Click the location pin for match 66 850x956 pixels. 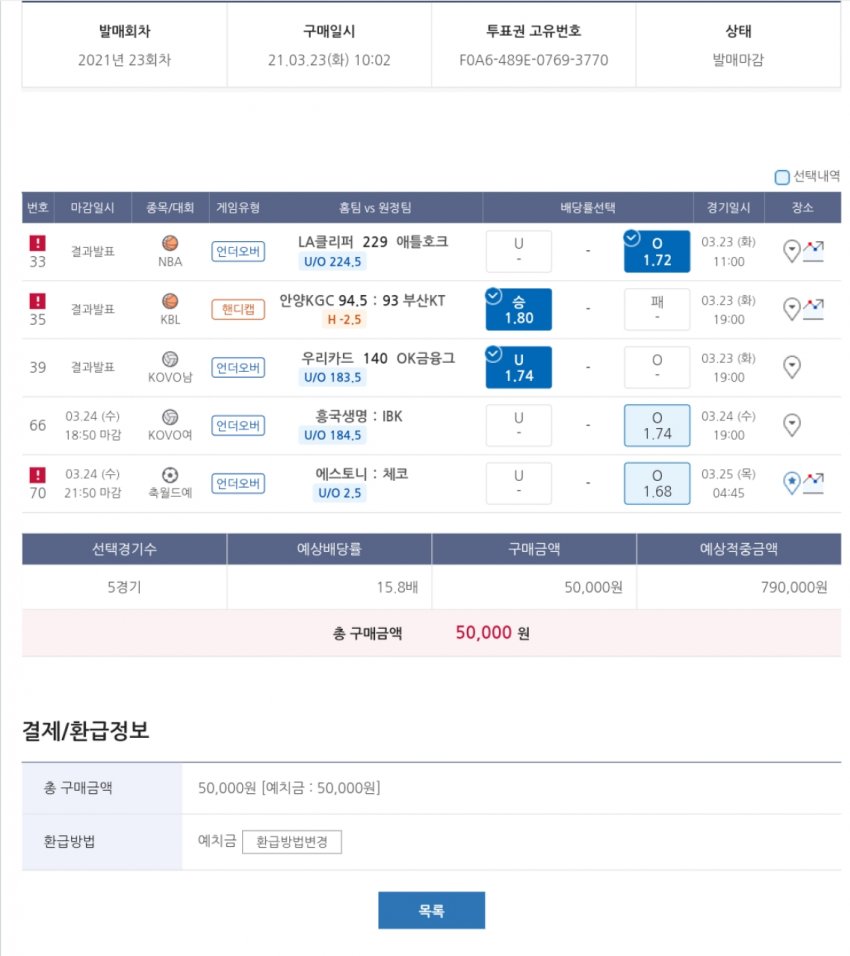(x=791, y=425)
